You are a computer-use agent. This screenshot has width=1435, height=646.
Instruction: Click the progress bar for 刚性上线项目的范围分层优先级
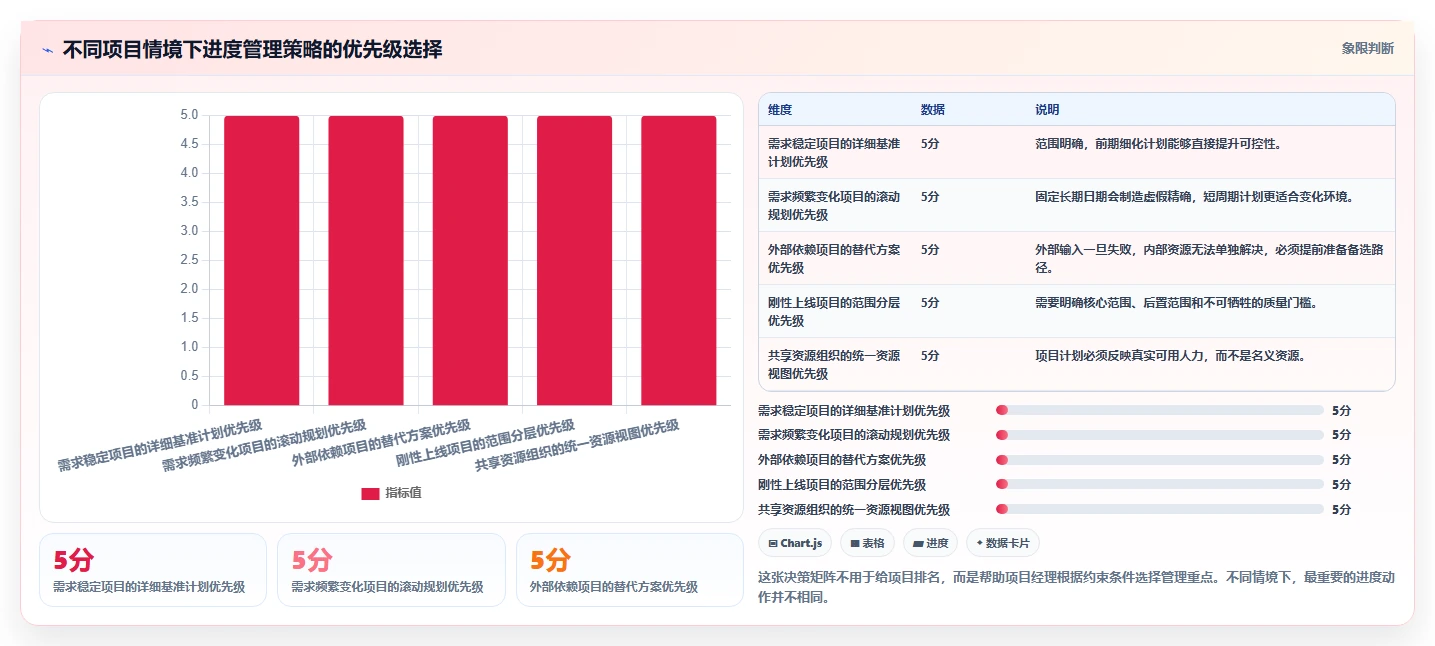[1160, 485]
